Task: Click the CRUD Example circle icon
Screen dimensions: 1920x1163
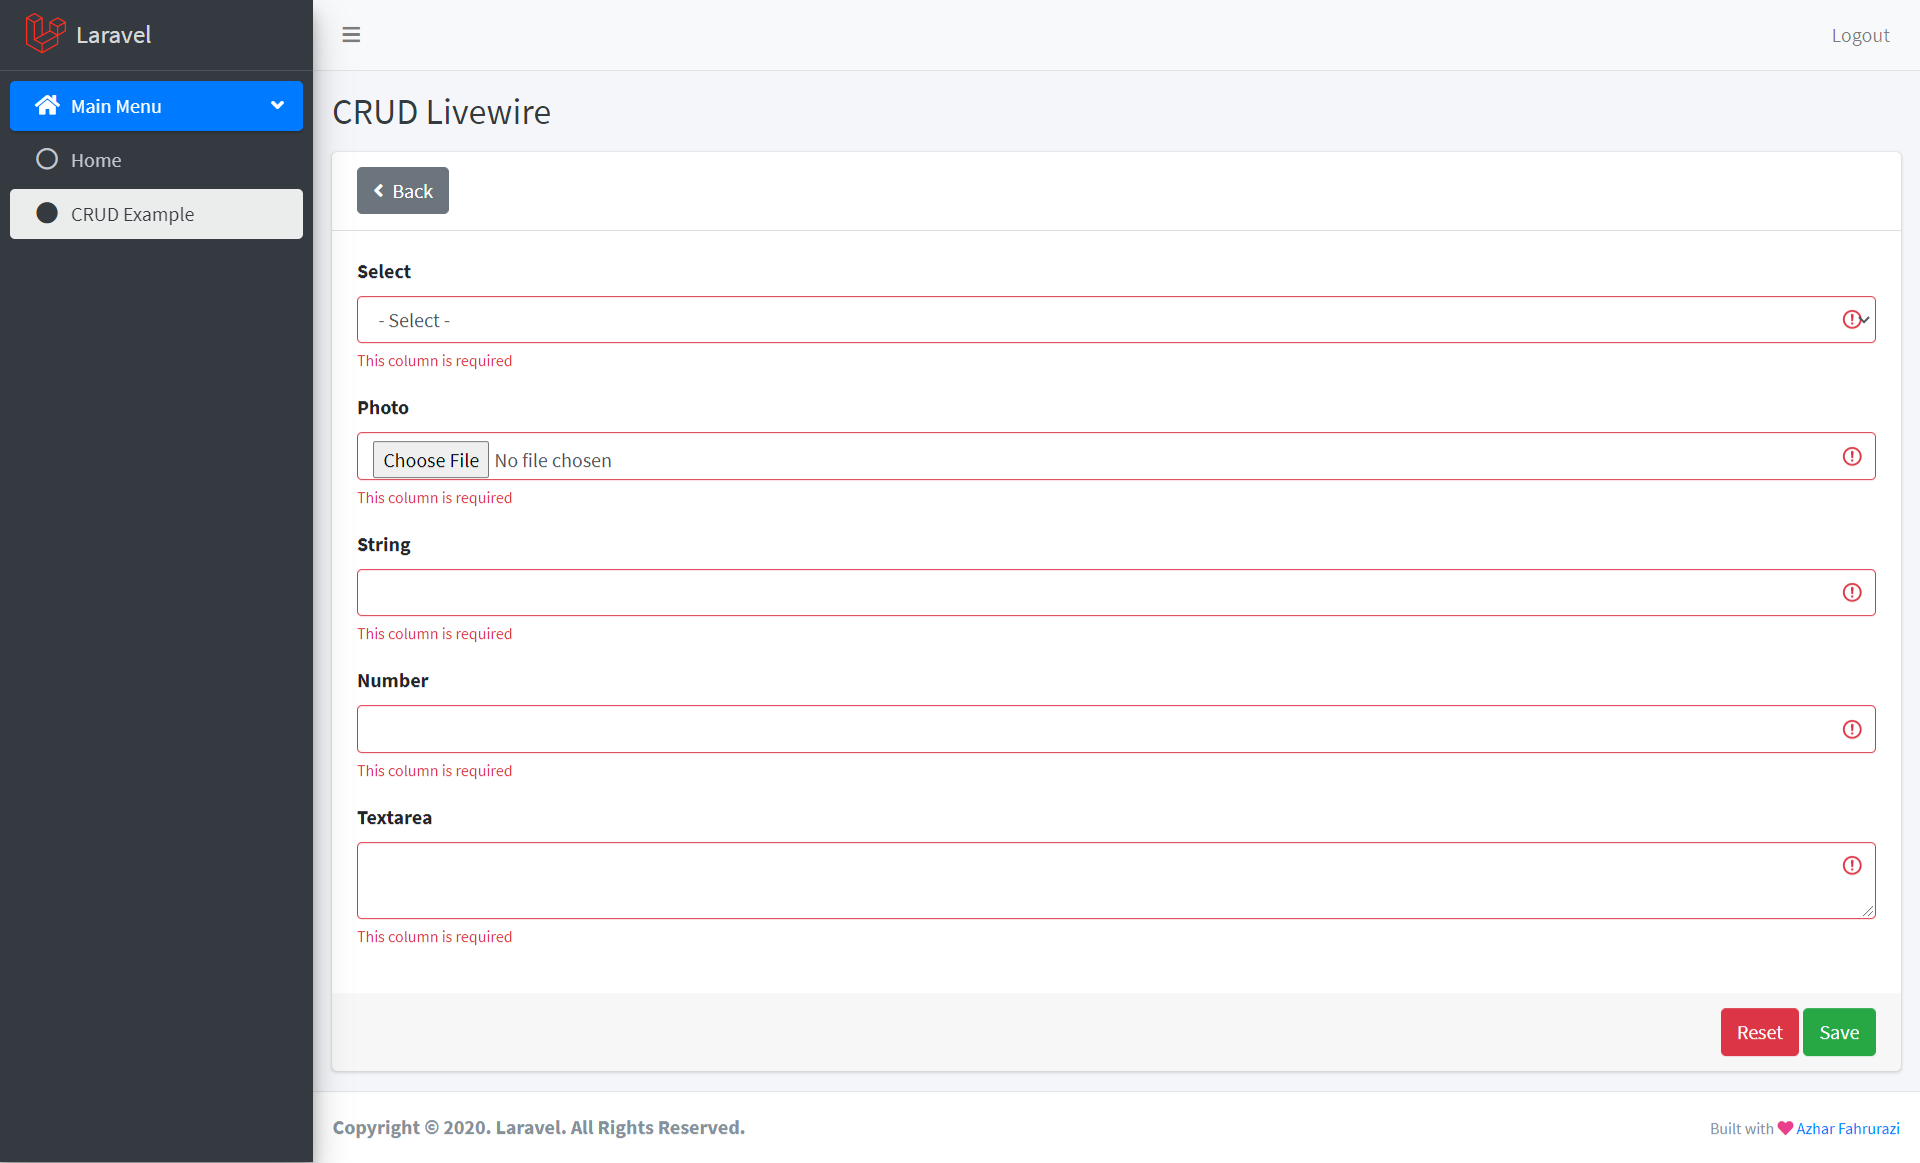Action: pyautogui.click(x=47, y=213)
